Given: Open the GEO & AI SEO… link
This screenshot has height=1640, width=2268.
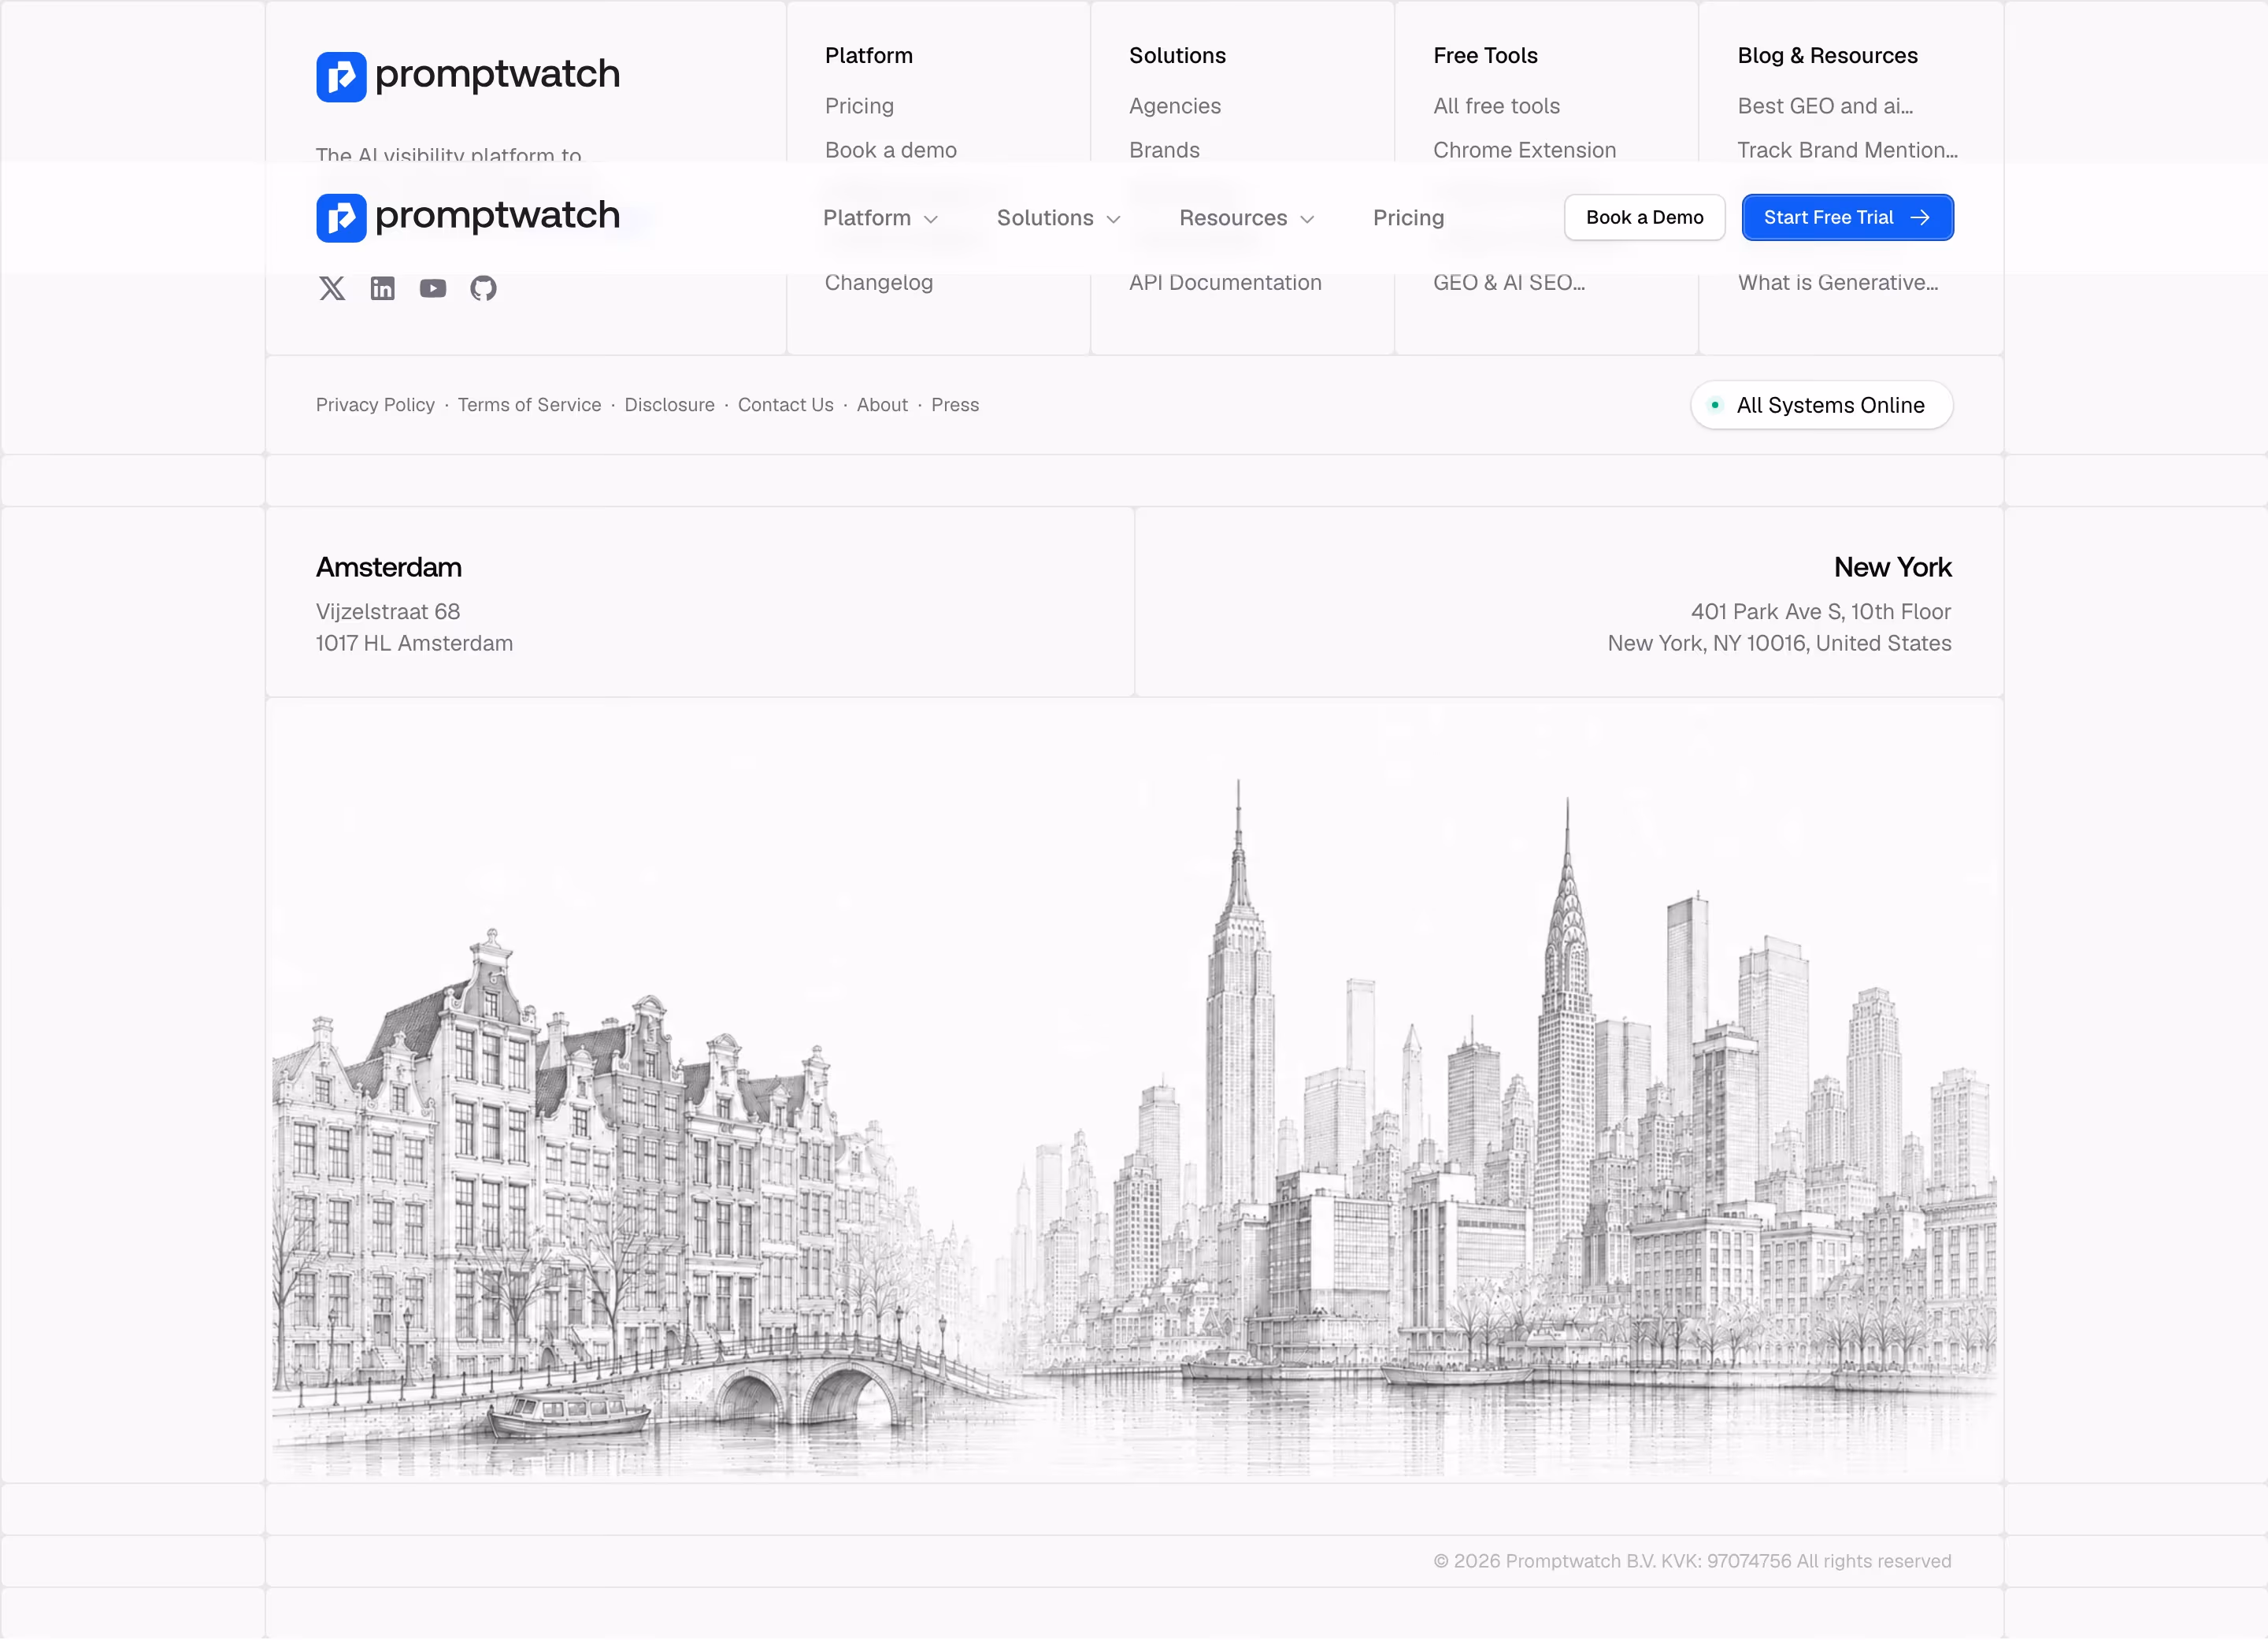Looking at the screenshot, I should (x=1508, y=282).
